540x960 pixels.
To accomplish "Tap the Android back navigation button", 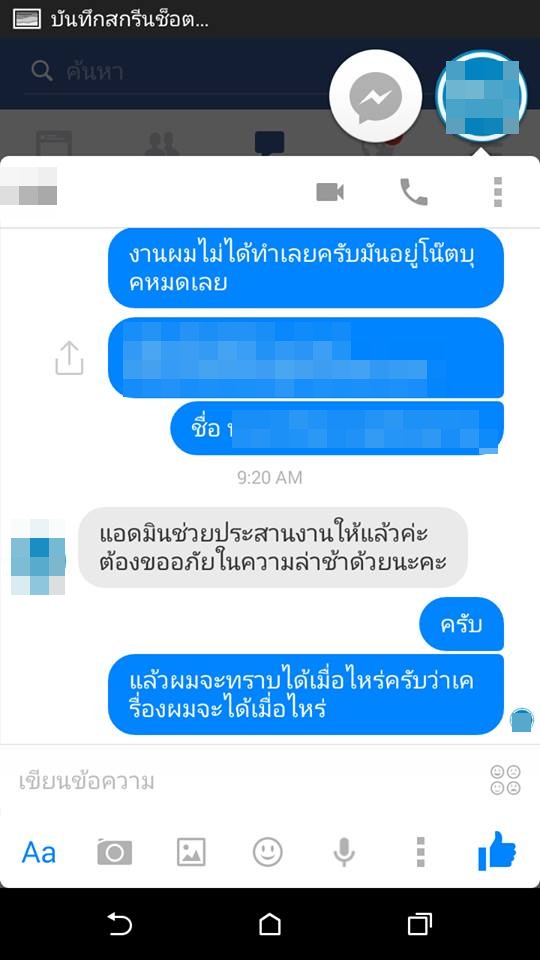I will pos(120,924).
